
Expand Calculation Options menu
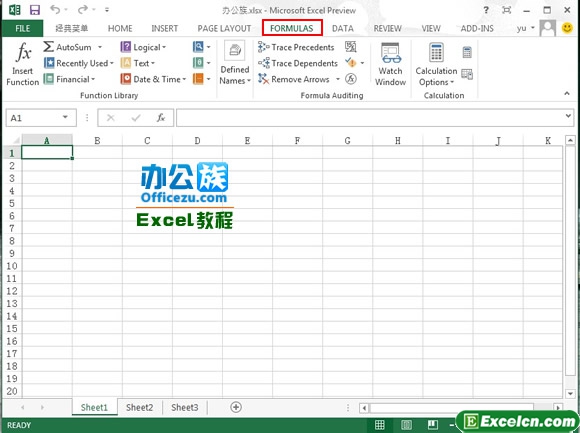436,64
